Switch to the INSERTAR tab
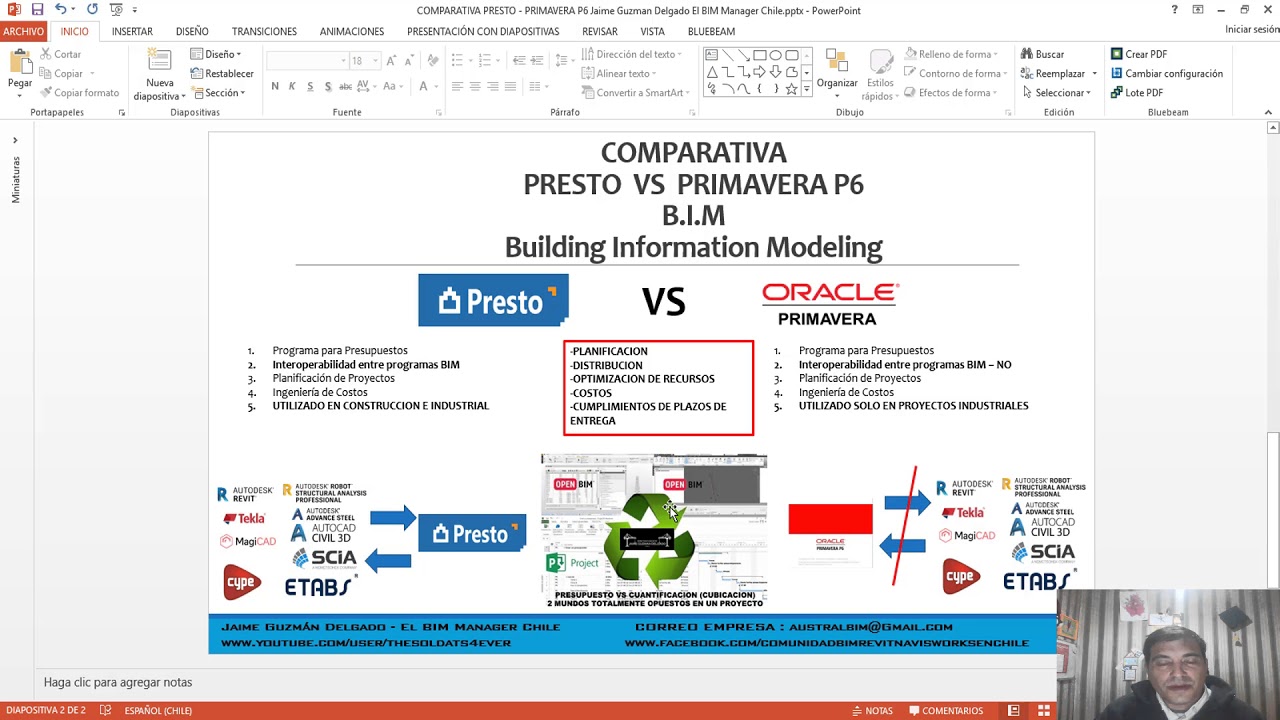Viewport: 1280px width, 720px height. click(132, 31)
